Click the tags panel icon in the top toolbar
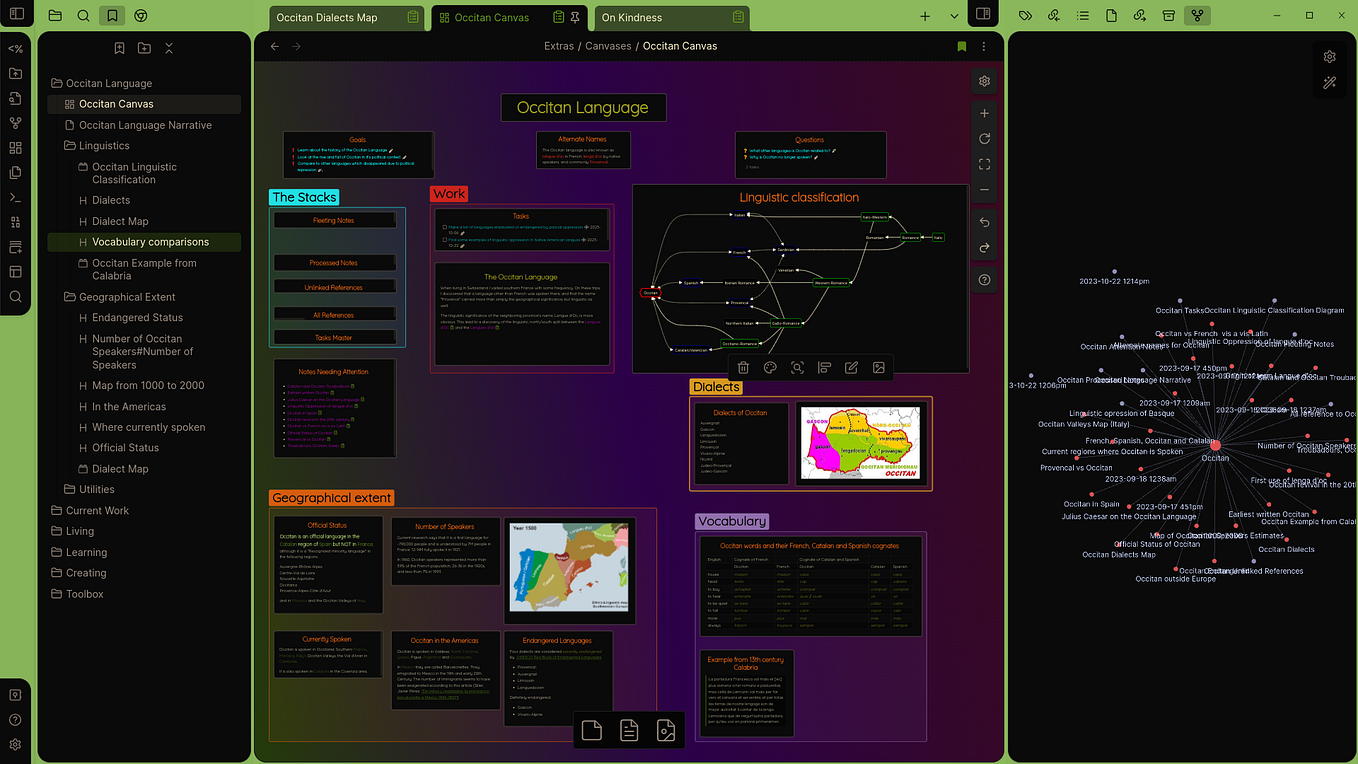This screenshot has height=764, width=1358. pos(1024,16)
